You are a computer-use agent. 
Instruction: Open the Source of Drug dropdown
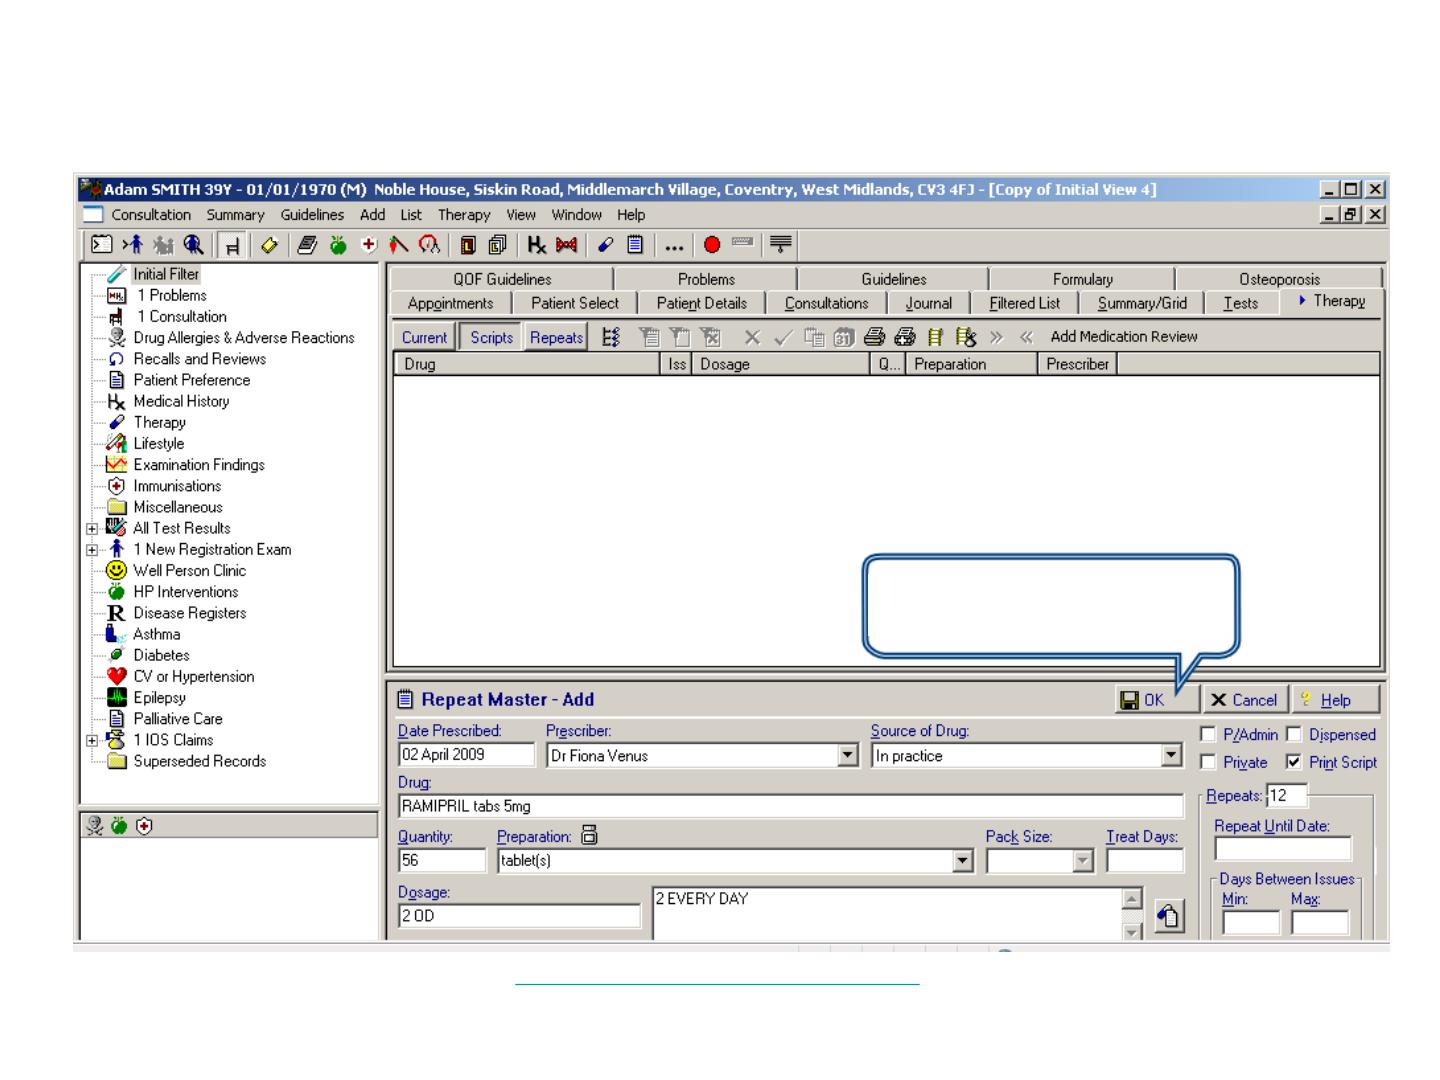point(1172,756)
